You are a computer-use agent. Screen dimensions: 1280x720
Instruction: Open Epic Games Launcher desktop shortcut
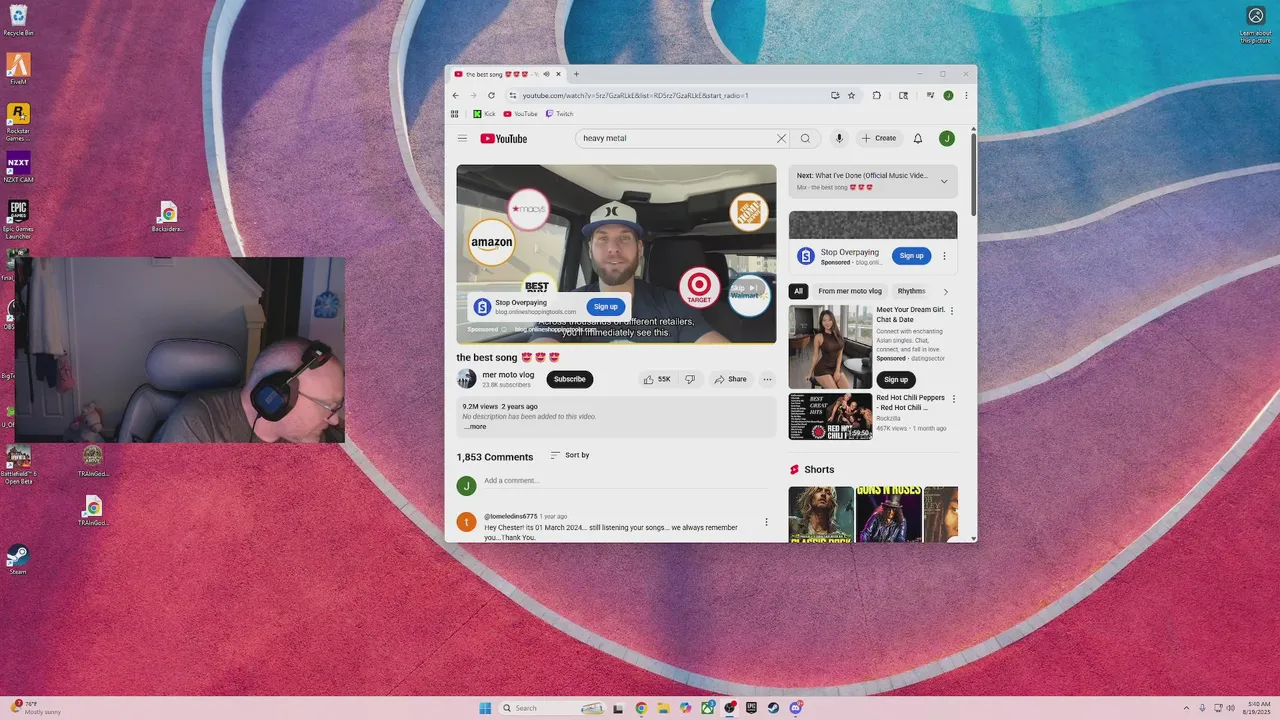pos(18,219)
